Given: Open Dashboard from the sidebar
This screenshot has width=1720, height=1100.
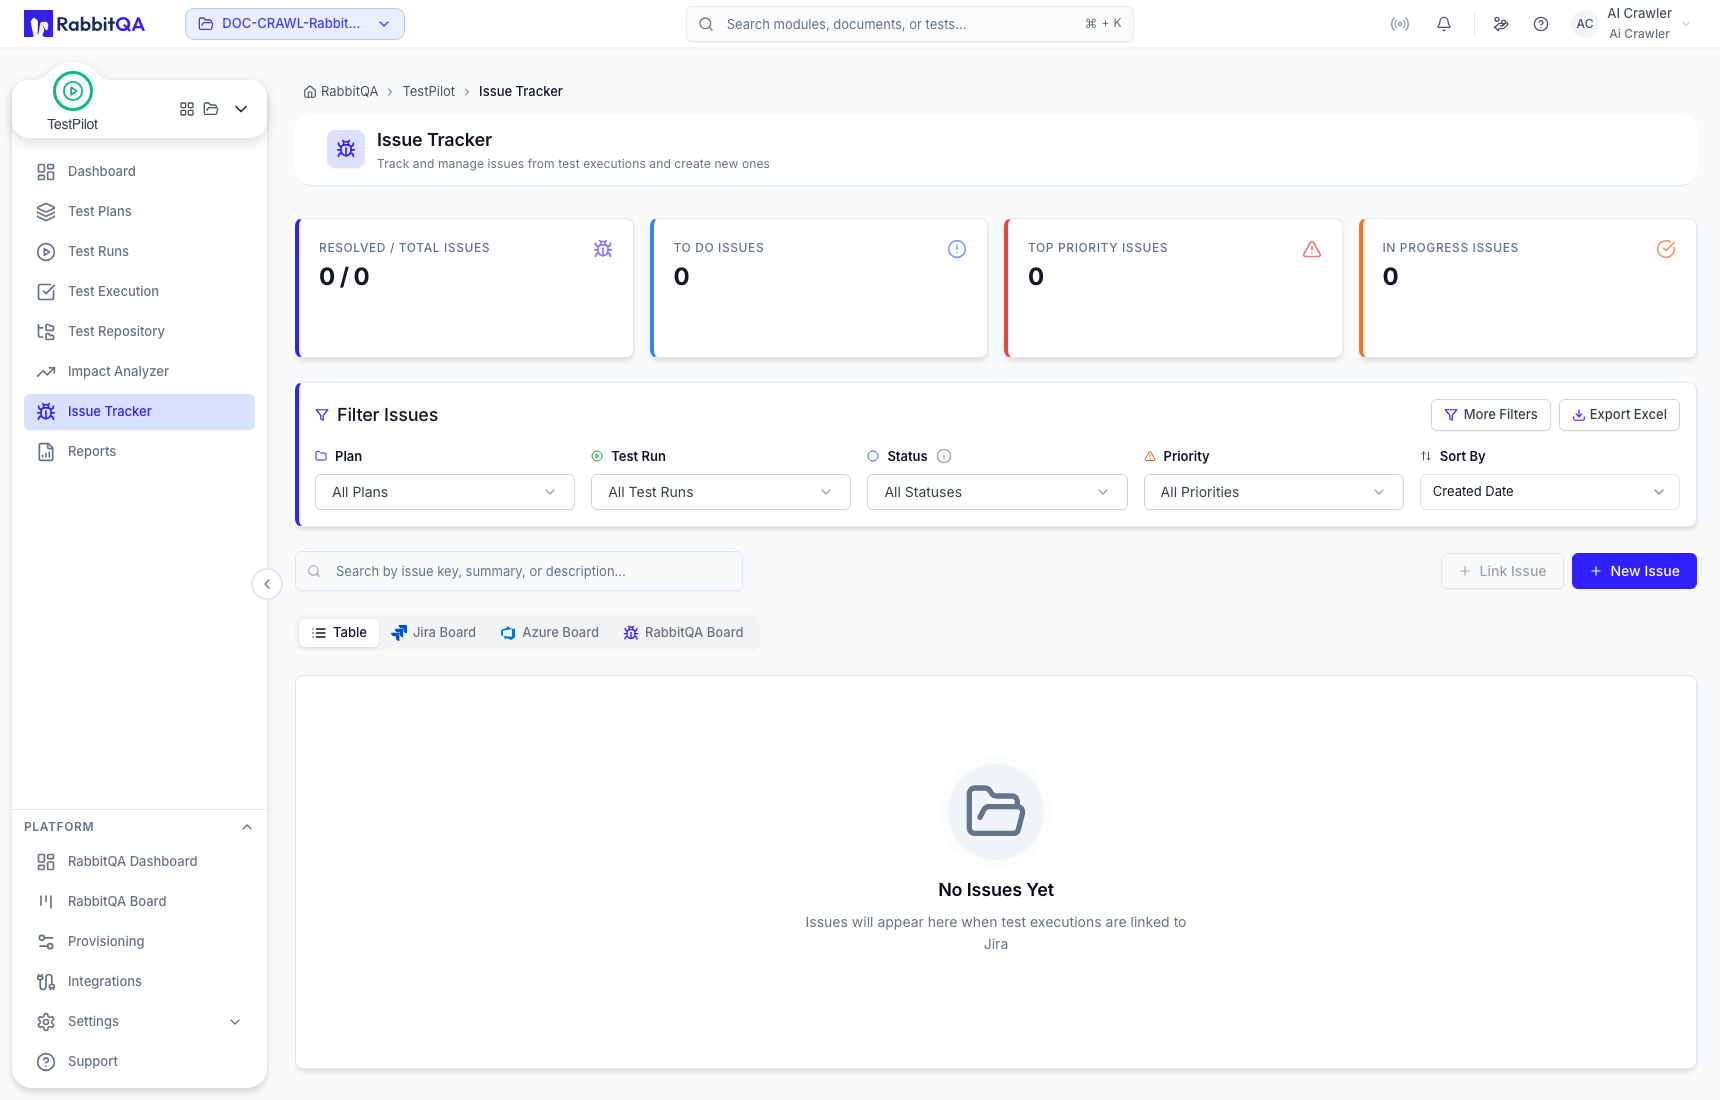Looking at the screenshot, I should click(139, 171).
